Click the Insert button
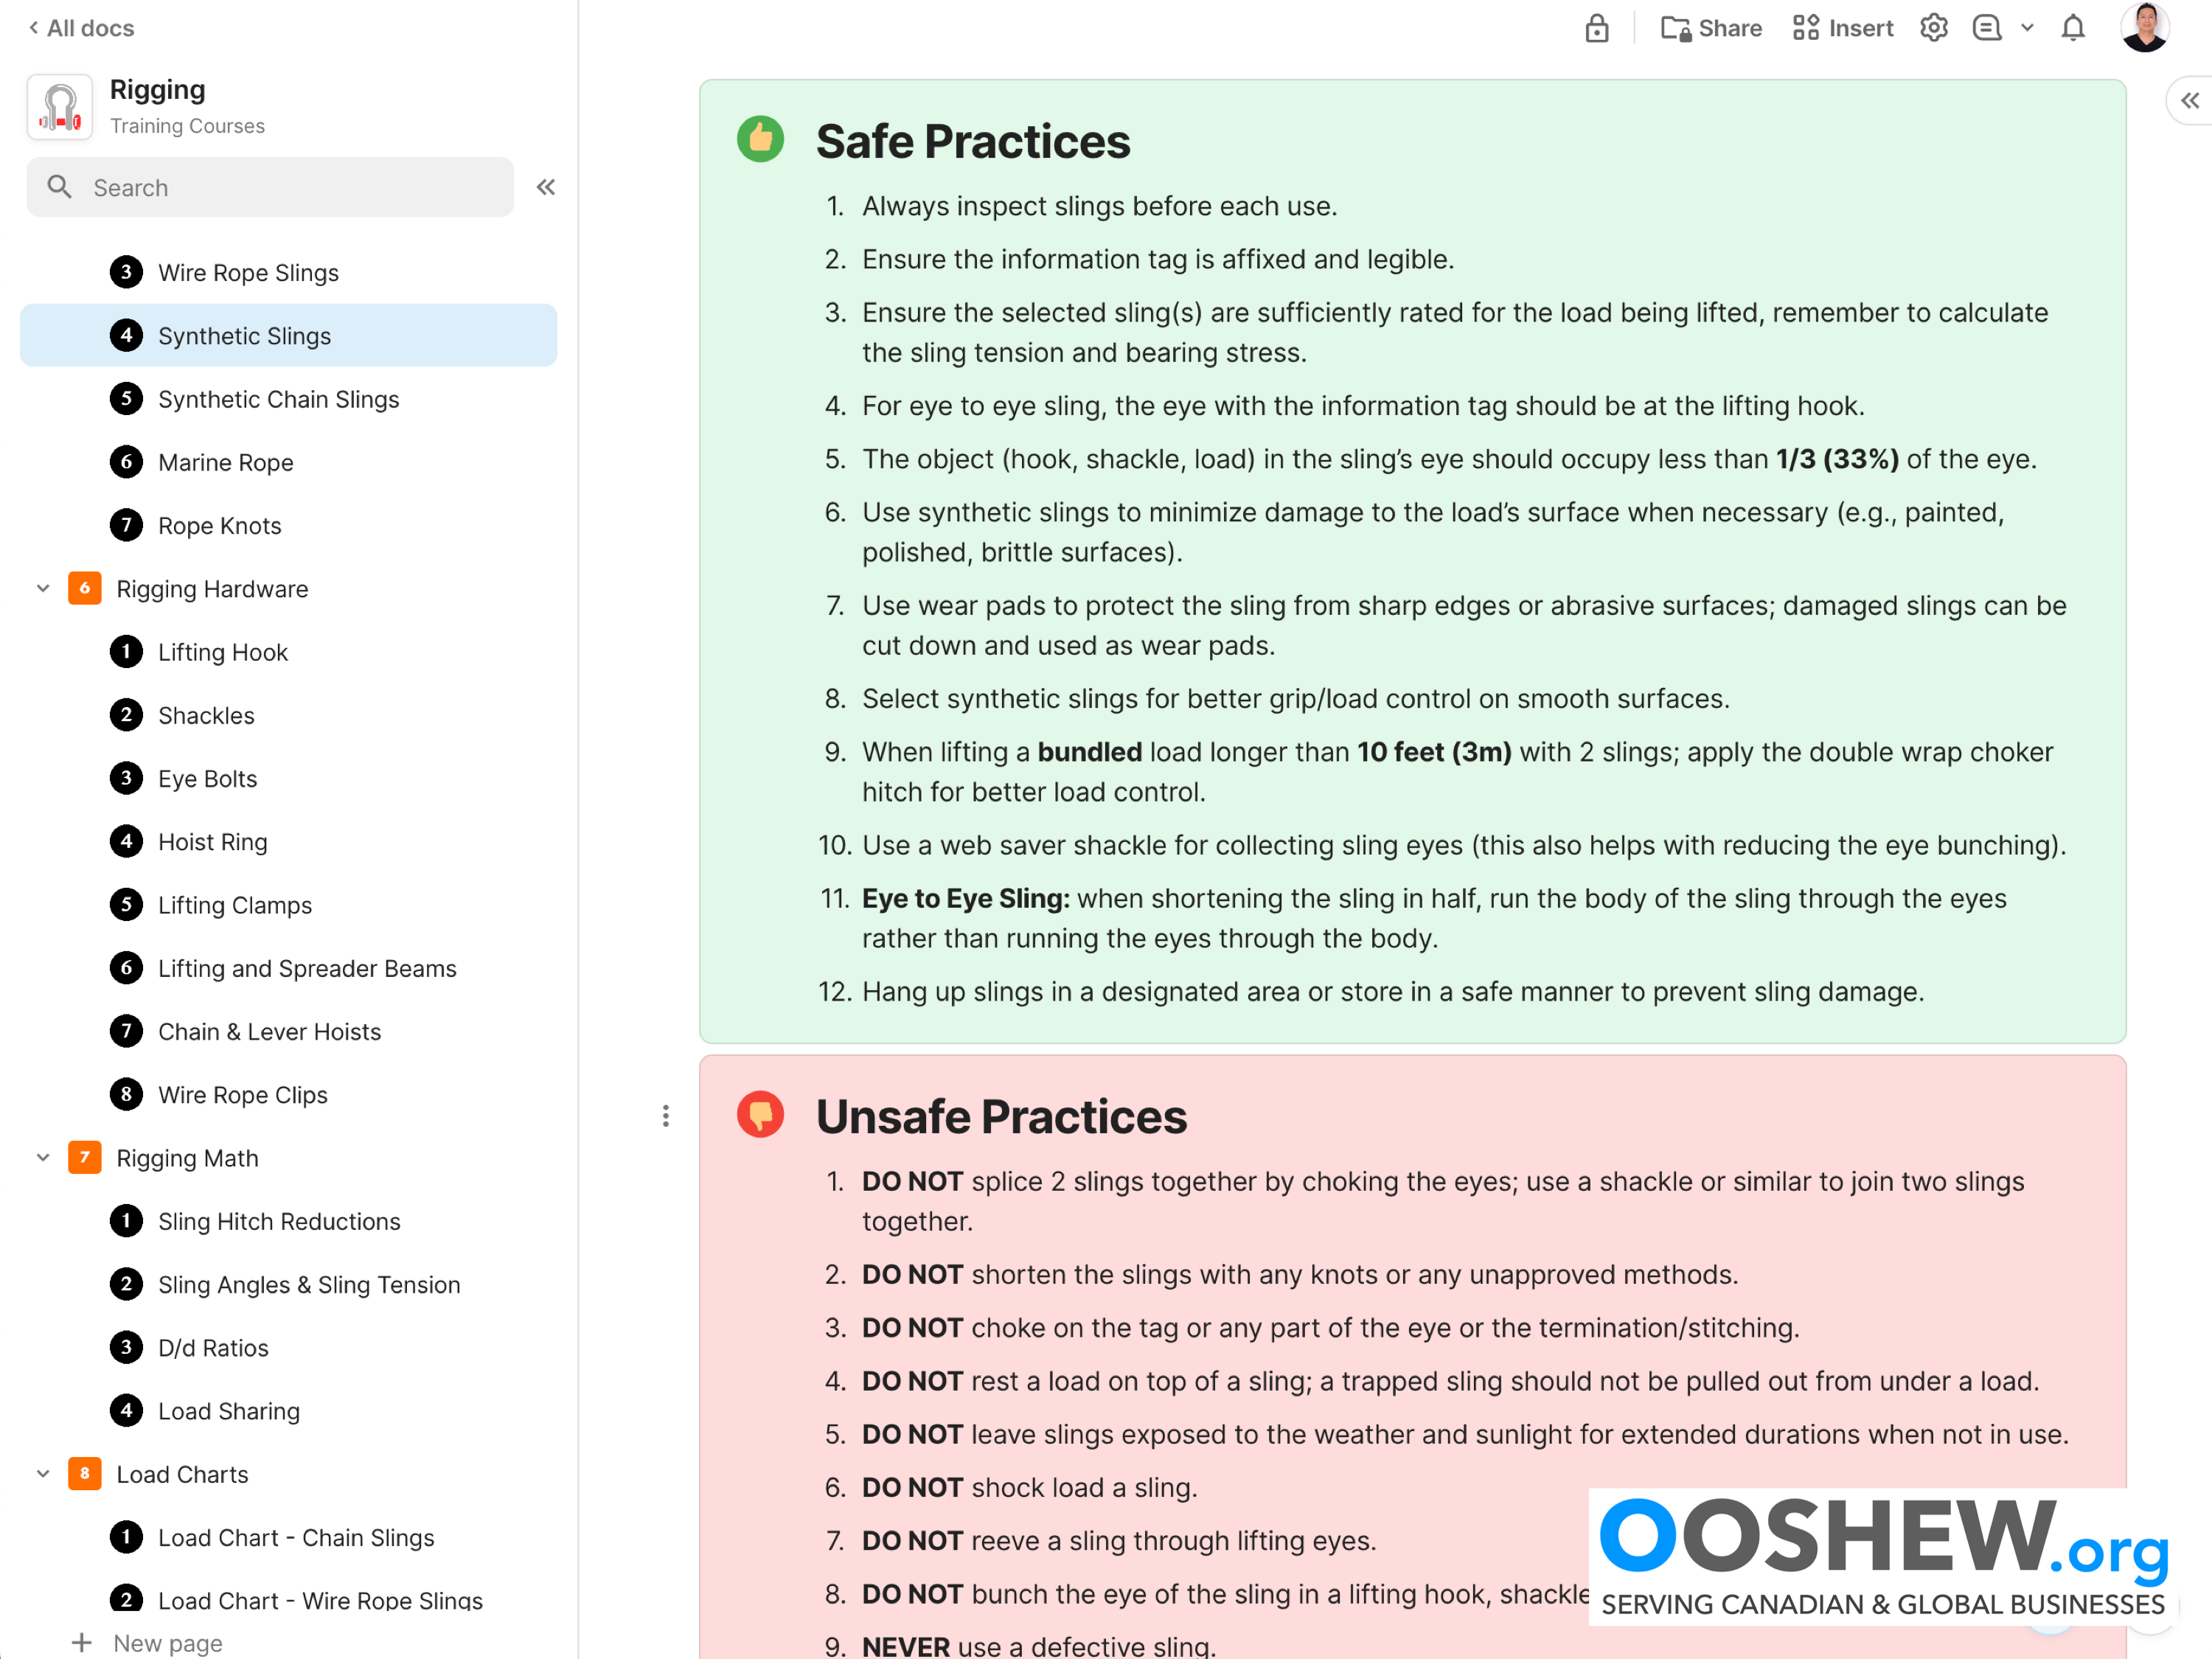 click(x=1843, y=28)
